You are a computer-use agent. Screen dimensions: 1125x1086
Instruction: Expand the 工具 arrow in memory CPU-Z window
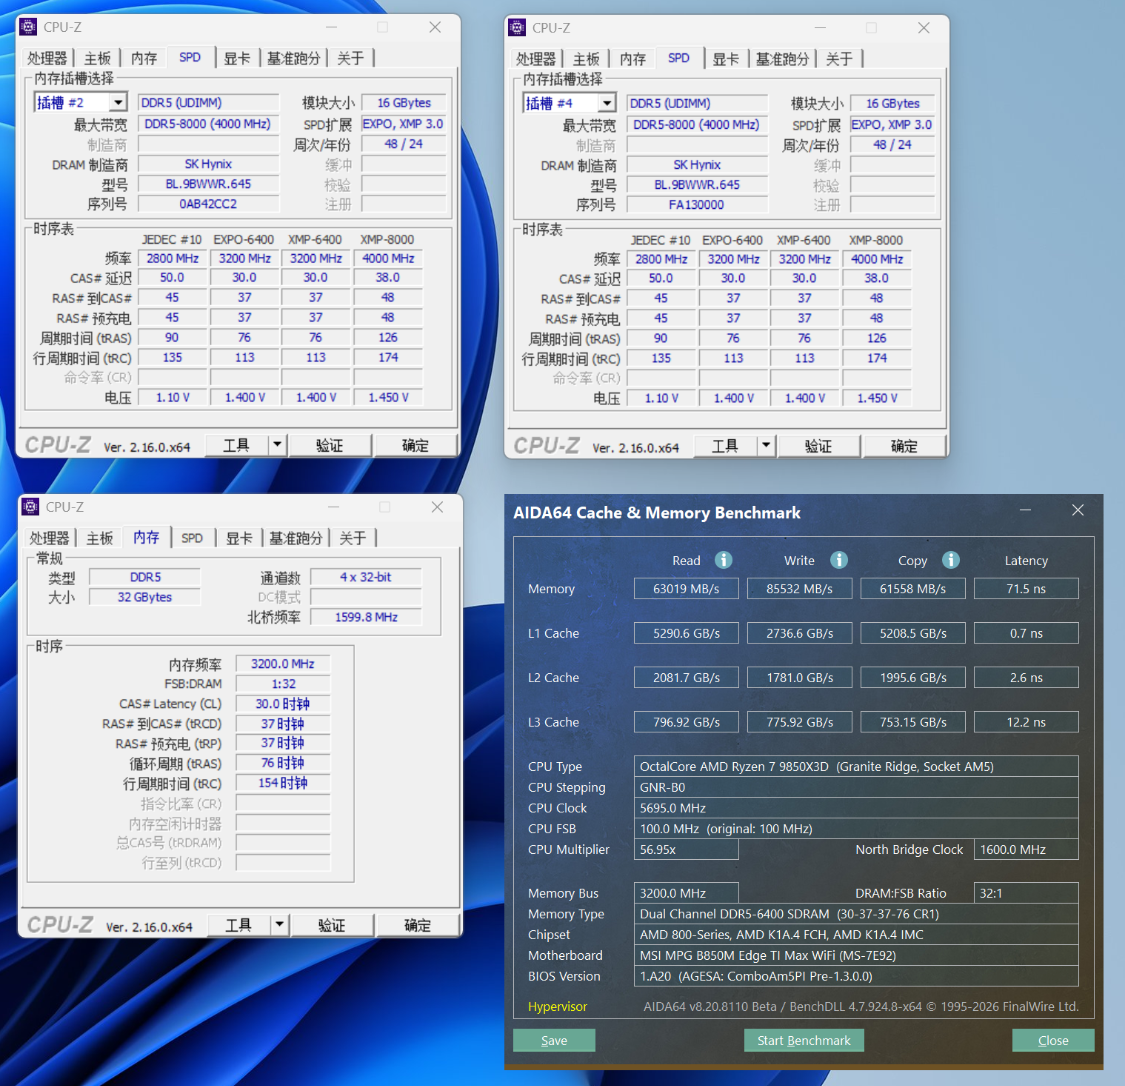(x=279, y=925)
